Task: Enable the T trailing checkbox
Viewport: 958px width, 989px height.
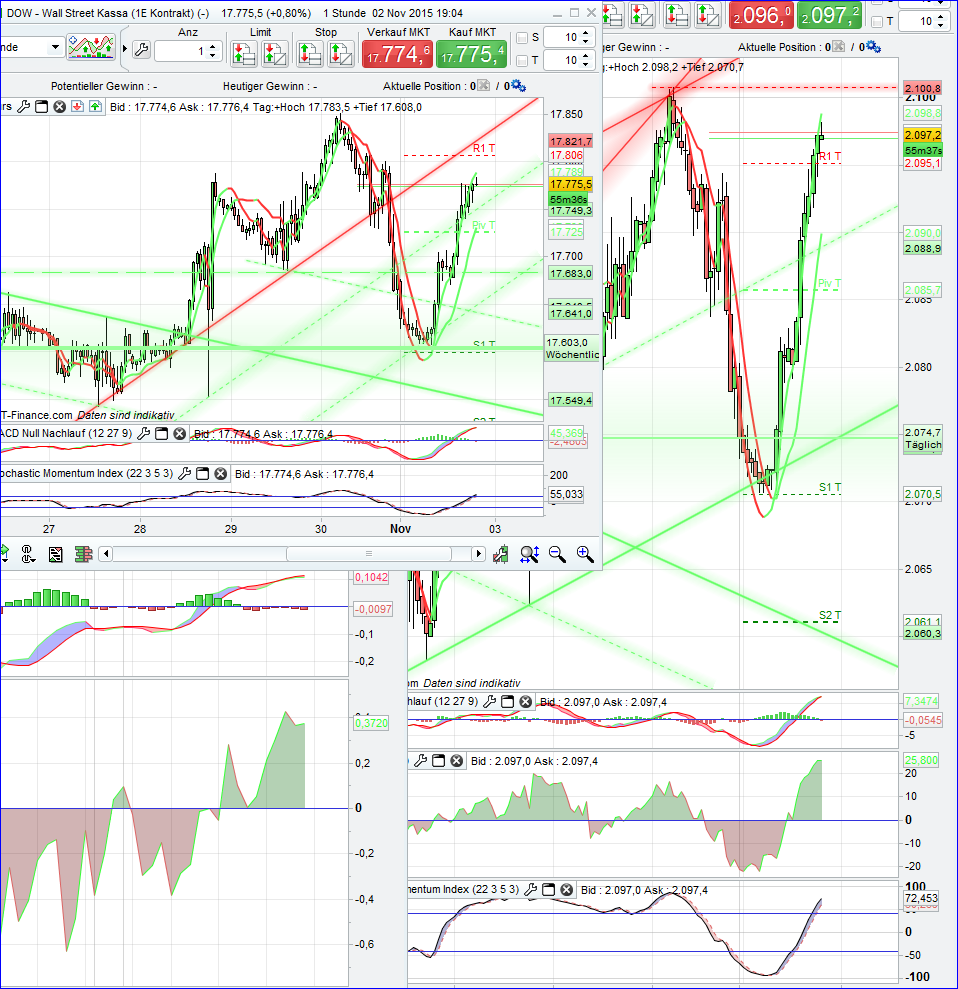Action: coord(524,59)
